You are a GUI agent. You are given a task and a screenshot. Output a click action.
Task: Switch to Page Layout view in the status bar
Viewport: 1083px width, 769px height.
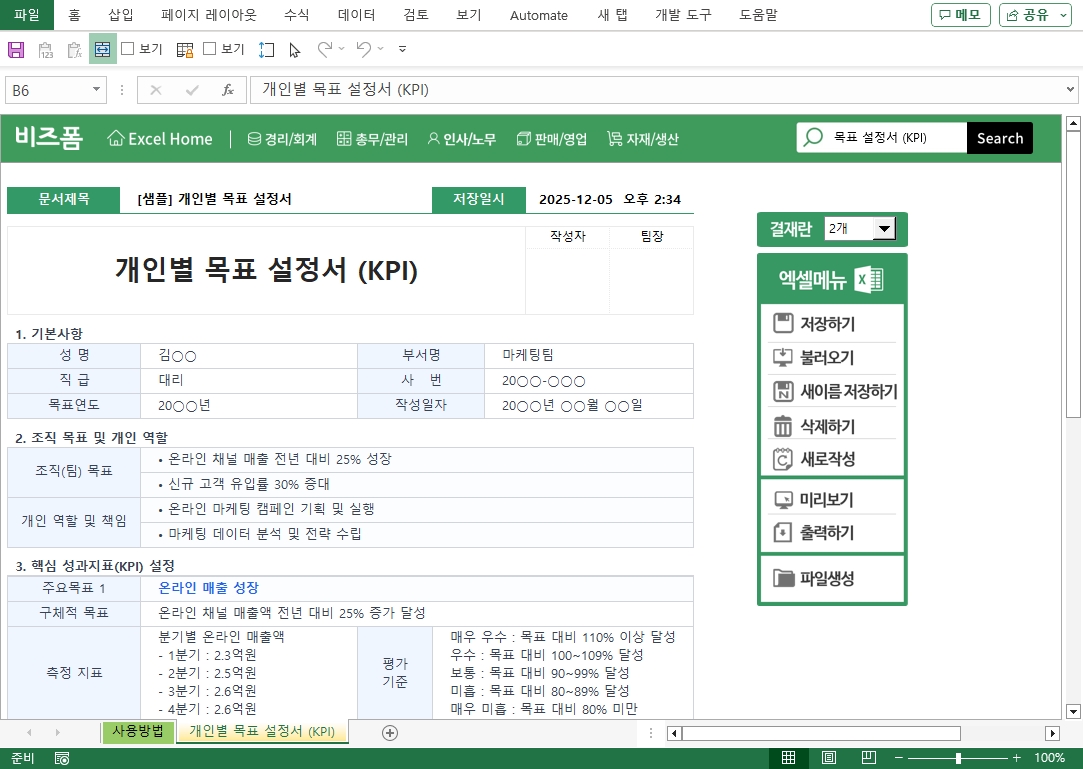(x=829, y=758)
